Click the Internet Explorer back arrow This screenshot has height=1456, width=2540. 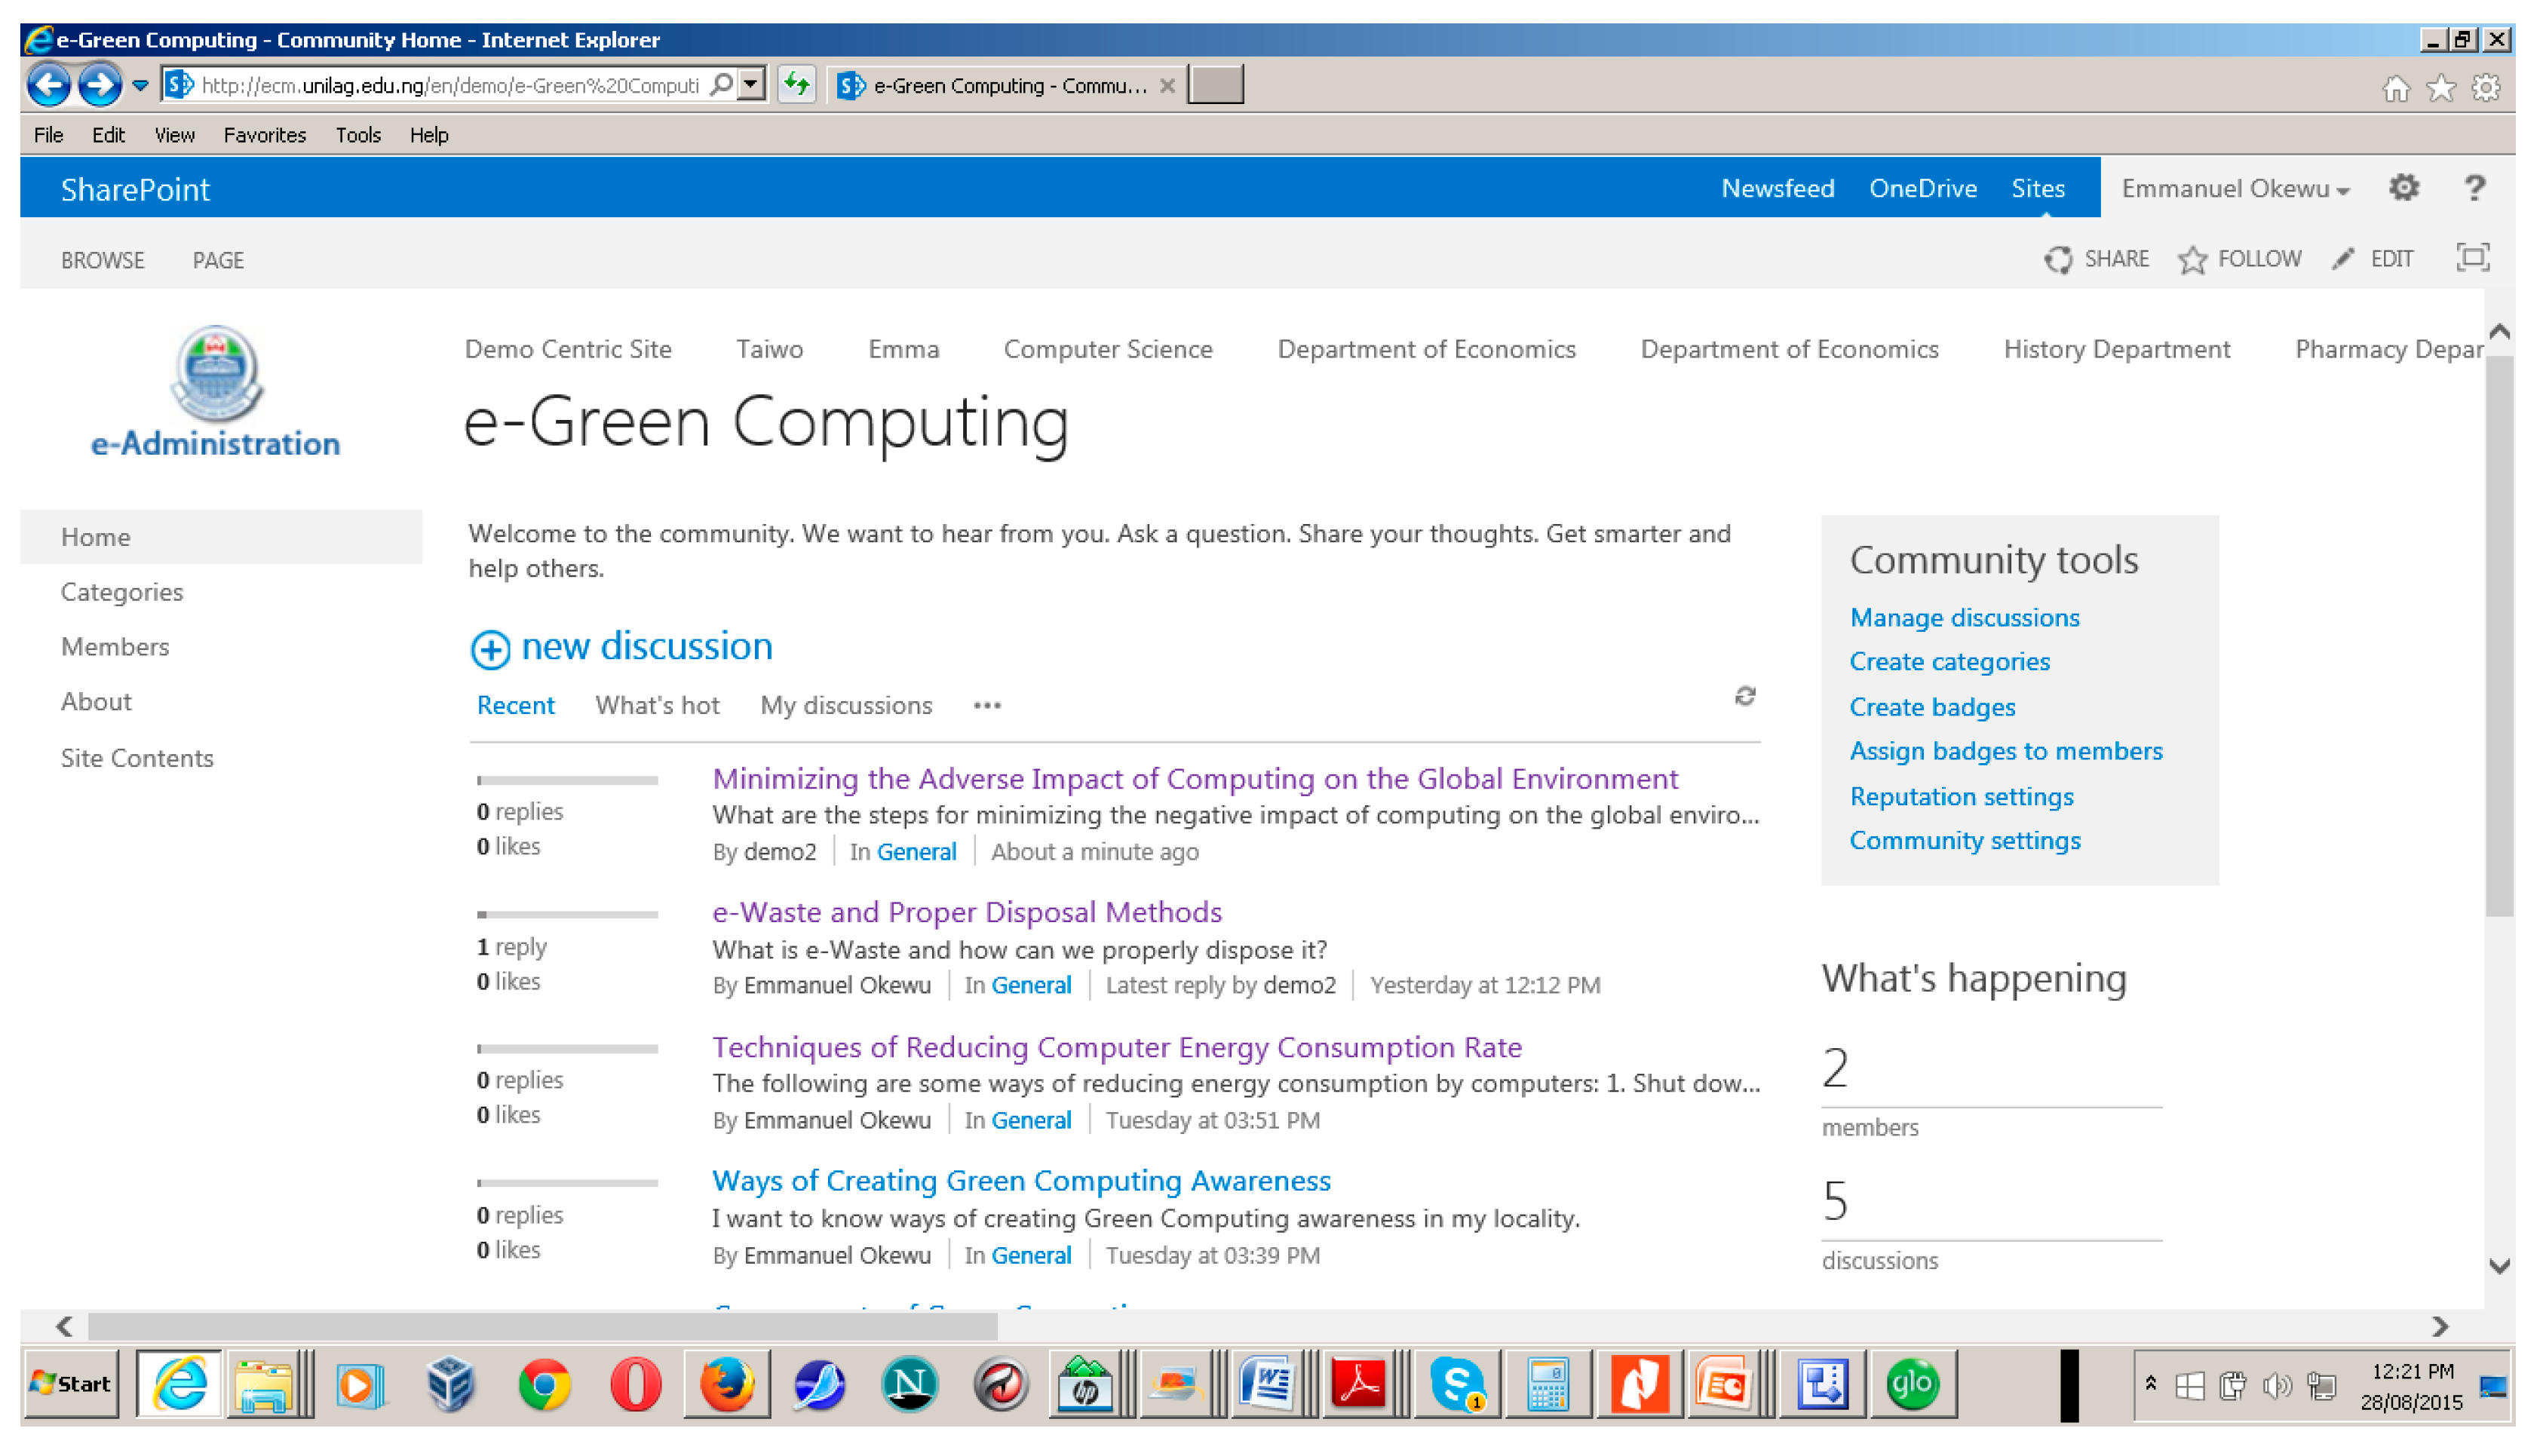click(x=48, y=84)
